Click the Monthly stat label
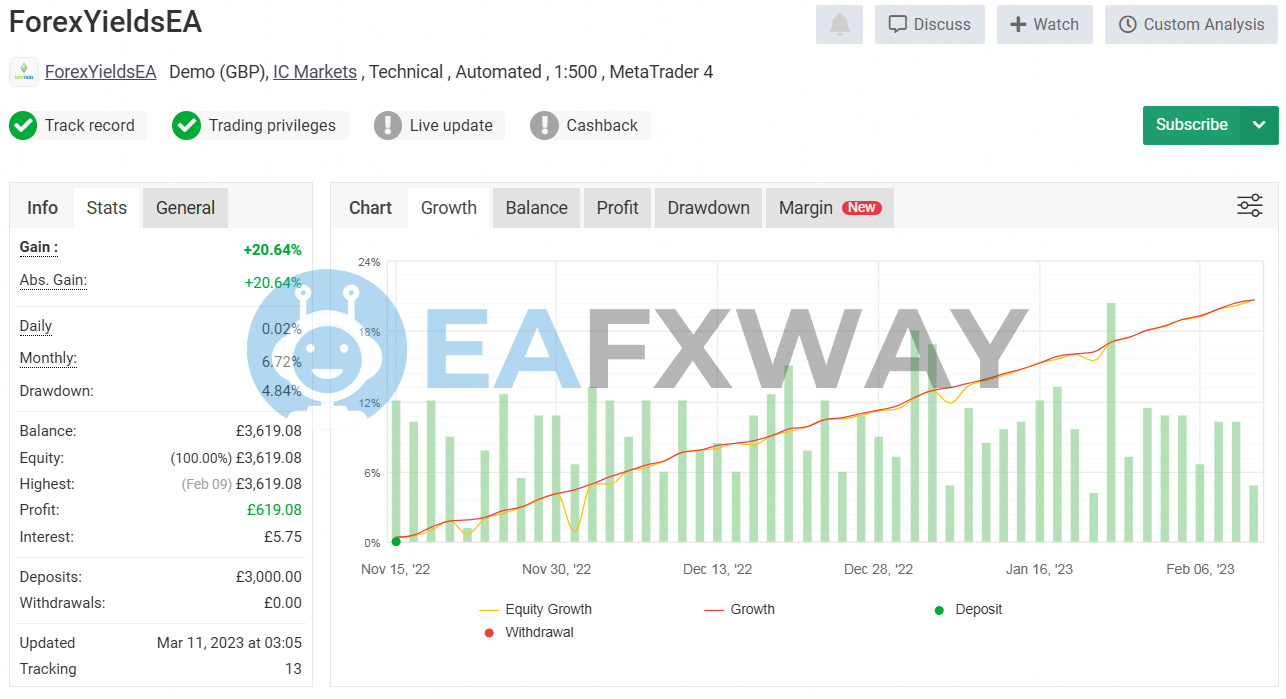1286x699 pixels. coord(48,359)
